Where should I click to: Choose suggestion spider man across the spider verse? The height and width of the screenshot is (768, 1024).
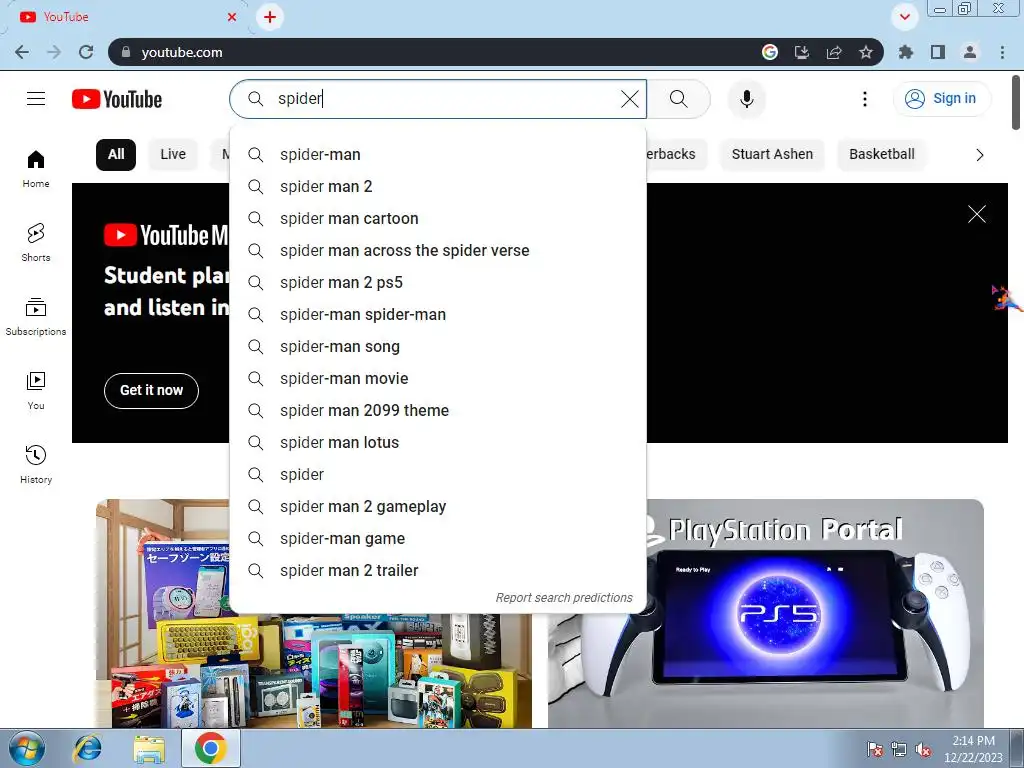pyautogui.click(x=438, y=251)
